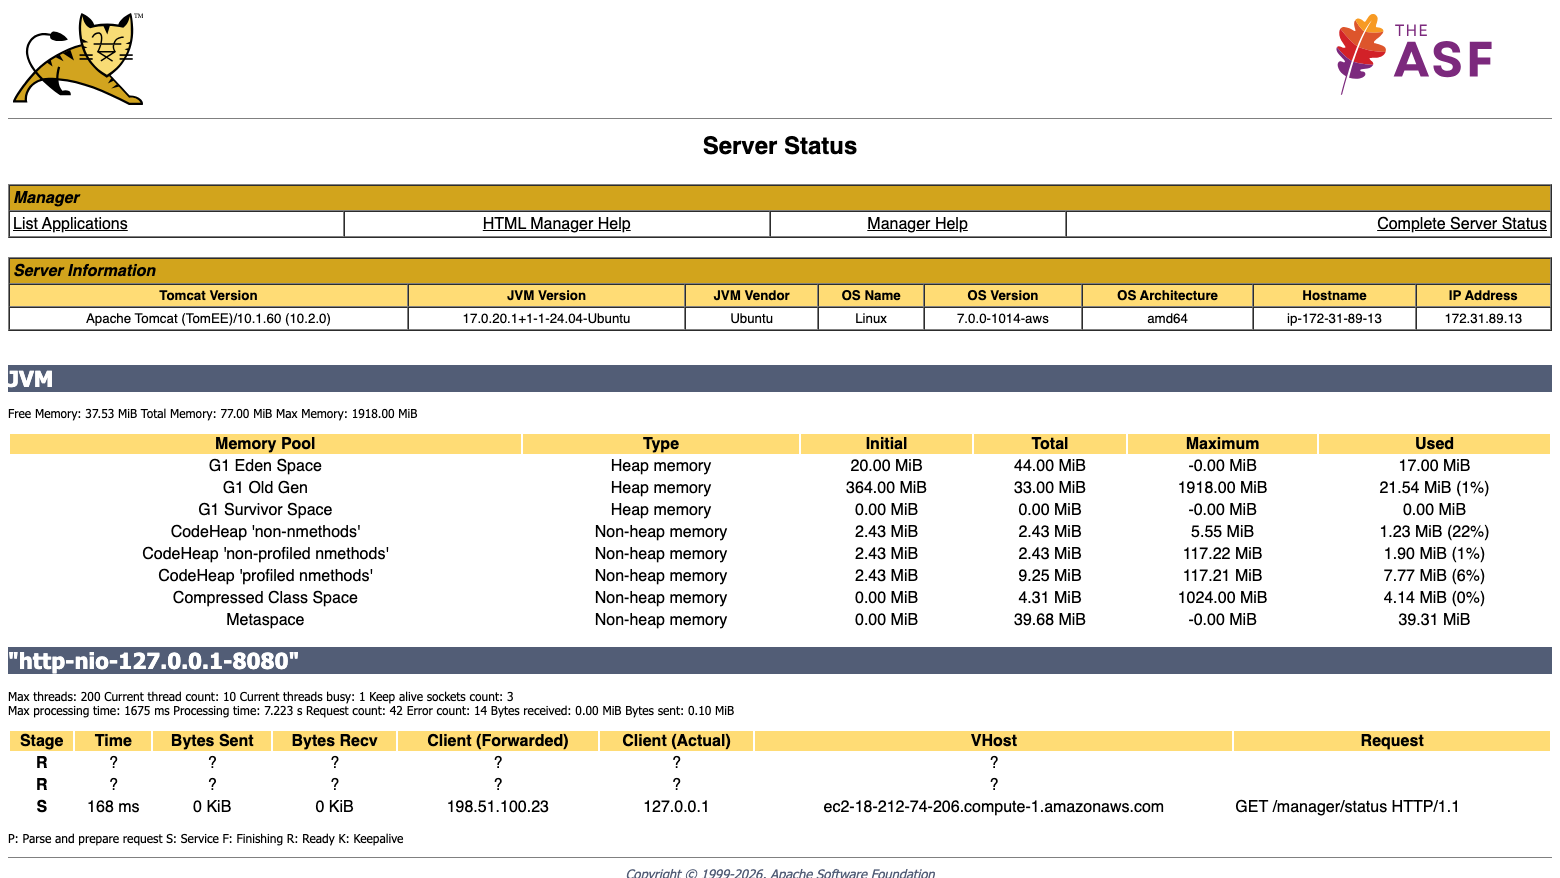The height and width of the screenshot is (878, 1560).
Task: Select the CodeHeap 'non-profiled nmethods' pool name
Action: pos(265,554)
